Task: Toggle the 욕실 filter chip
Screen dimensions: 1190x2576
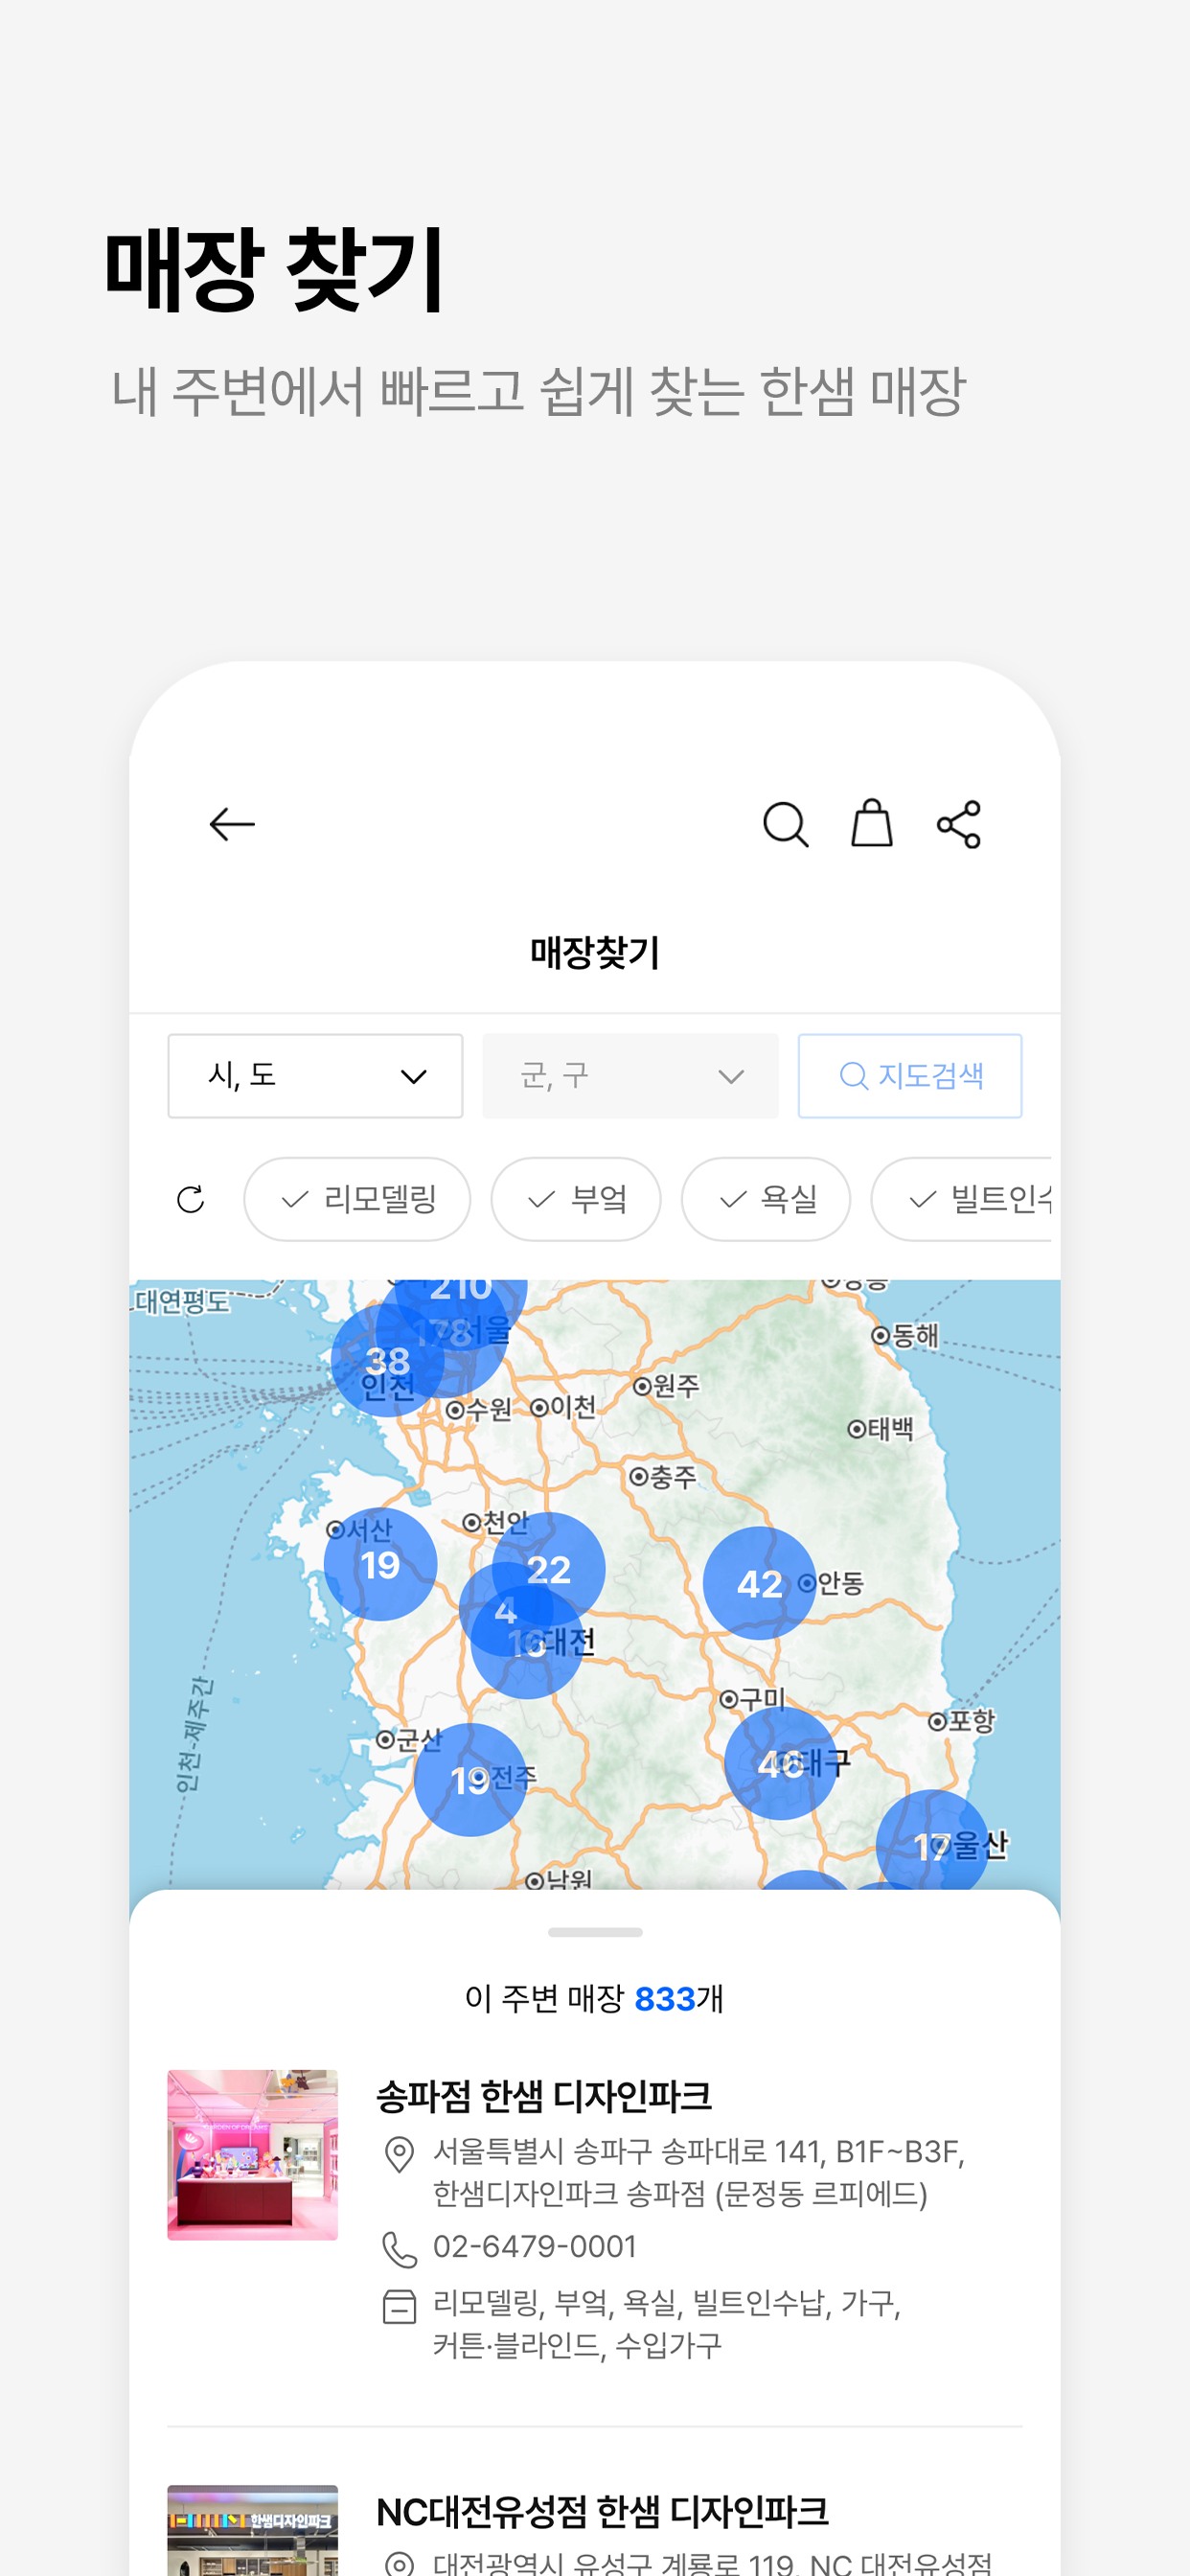Action: pos(766,1199)
